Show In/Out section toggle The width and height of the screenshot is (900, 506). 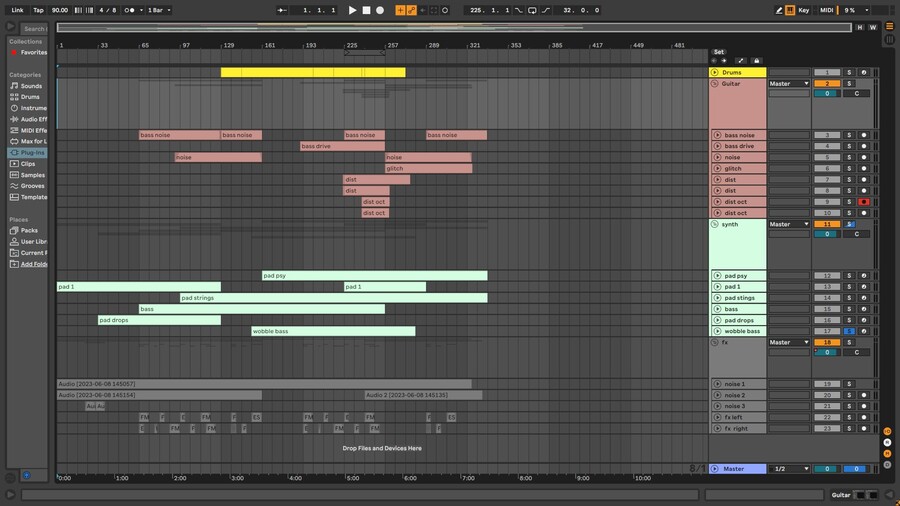pos(887,431)
